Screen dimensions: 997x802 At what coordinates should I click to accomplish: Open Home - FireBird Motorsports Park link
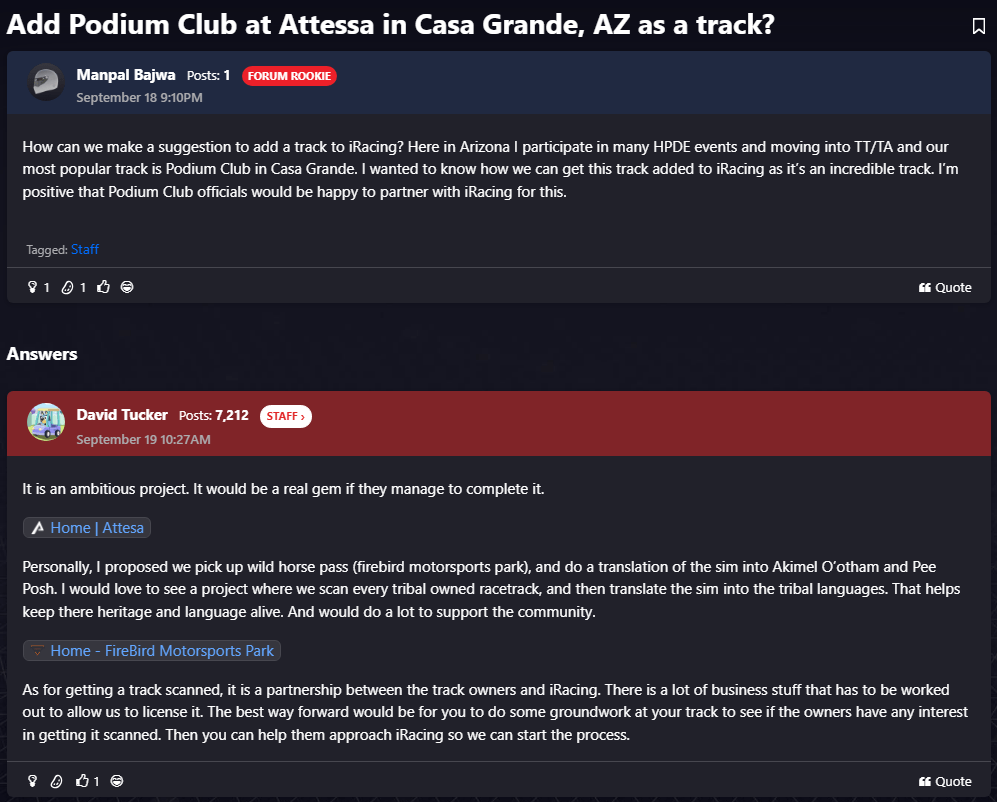(x=152, y=650)
